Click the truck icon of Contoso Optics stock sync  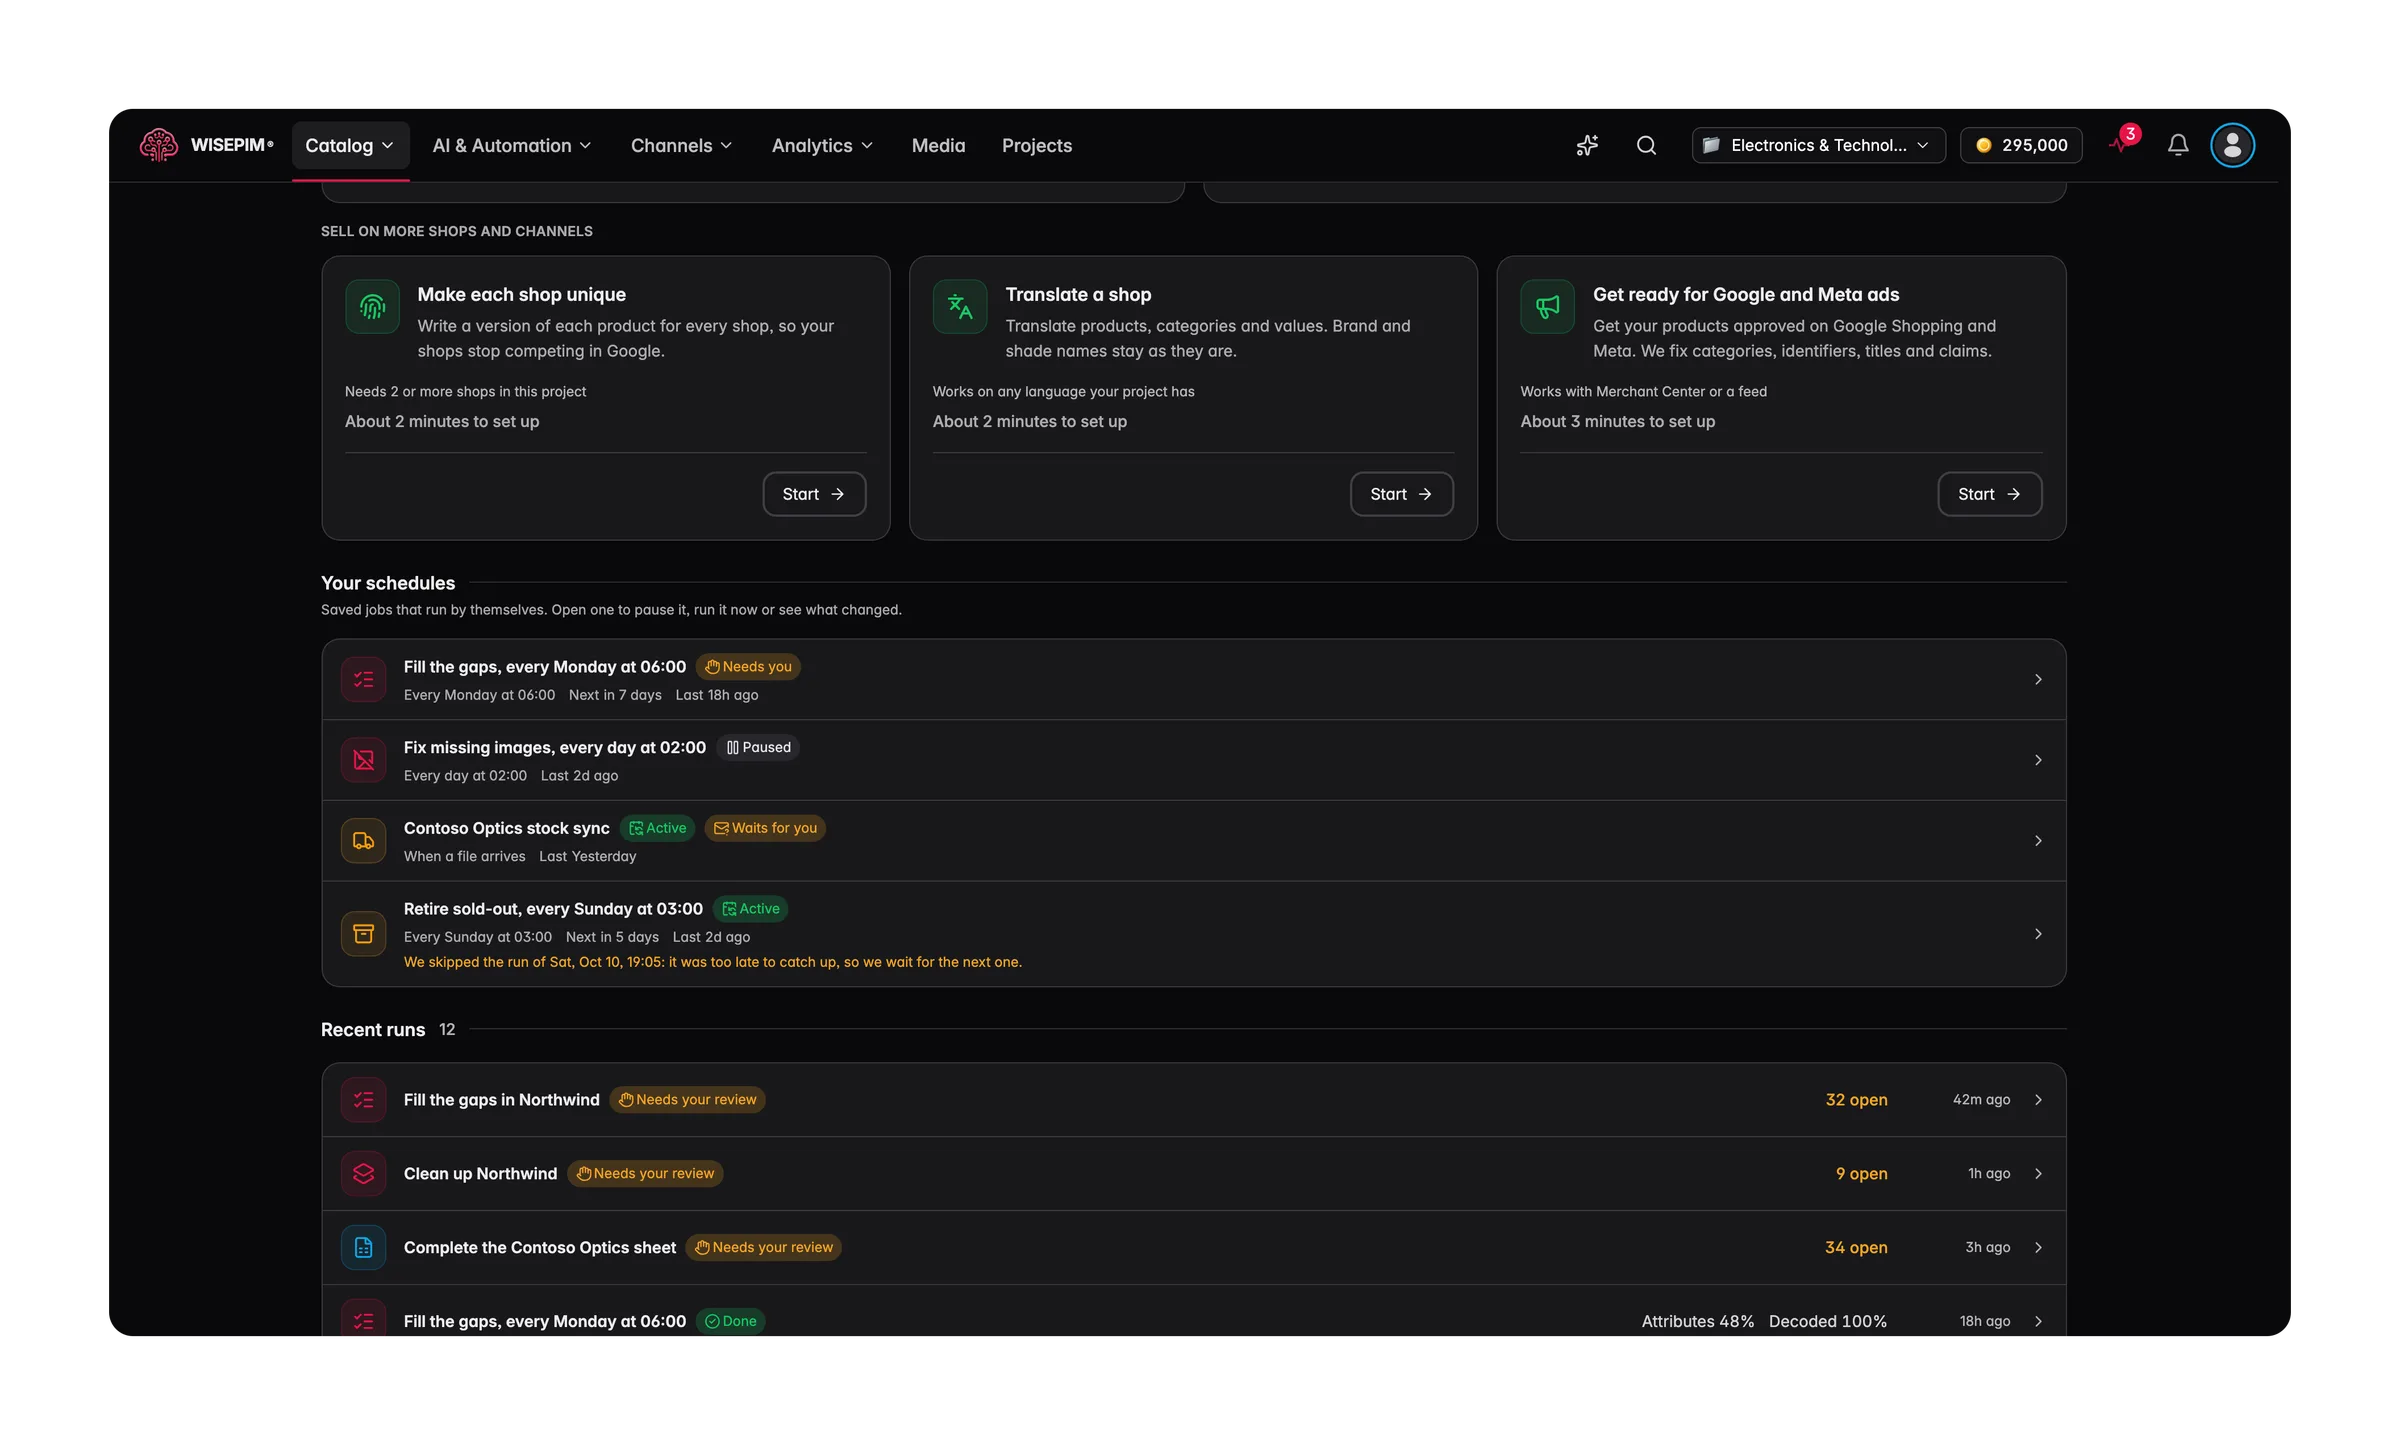364,841
